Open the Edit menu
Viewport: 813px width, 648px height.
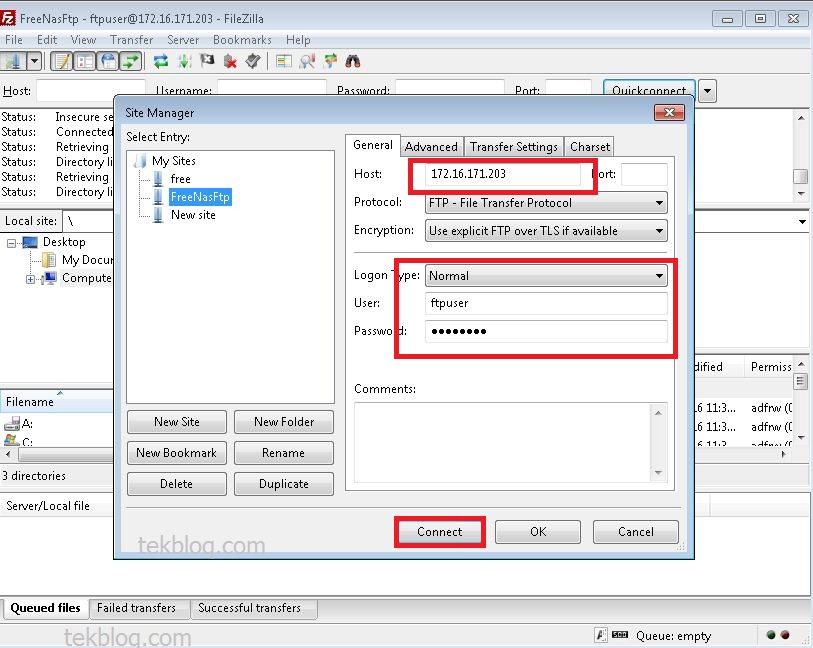coord(47,40)
